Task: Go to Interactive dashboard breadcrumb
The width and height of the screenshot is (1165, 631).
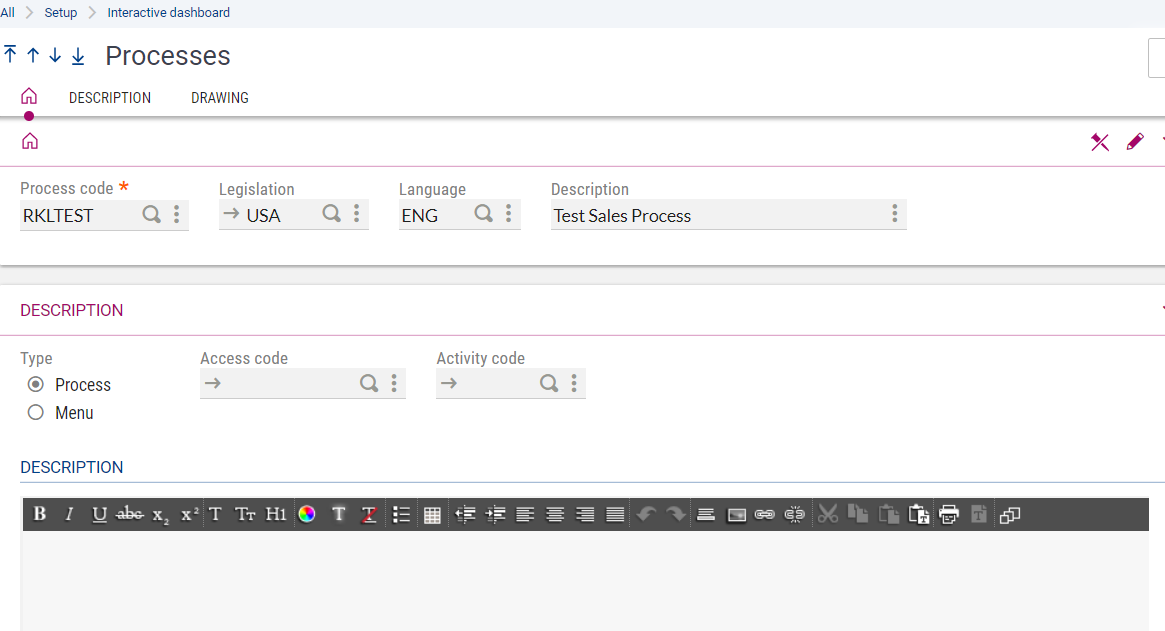Action: (x=168, y=13)
